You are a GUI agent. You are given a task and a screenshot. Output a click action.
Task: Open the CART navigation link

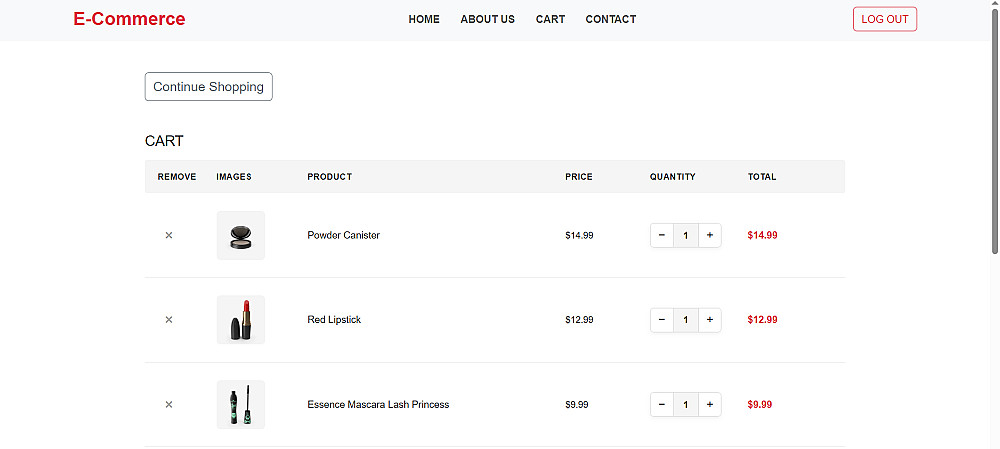click(x=550, y=19)
